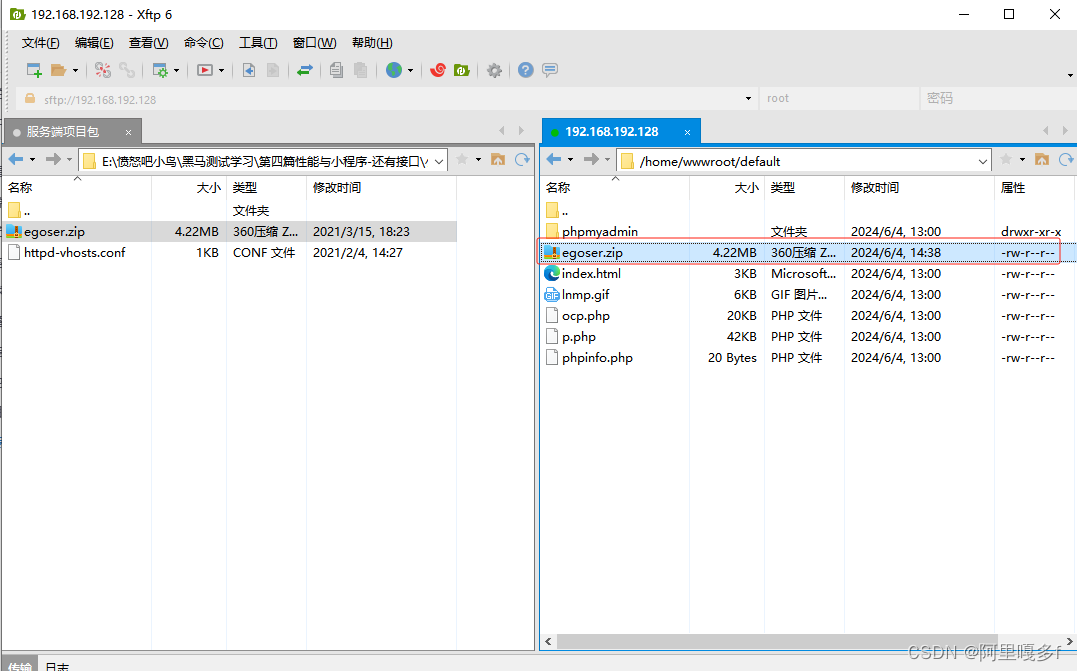Image resolution: width=1077 pixels, height=671 pixels.
Task: Open the Options gear icon
Action: tap(494, 70)
